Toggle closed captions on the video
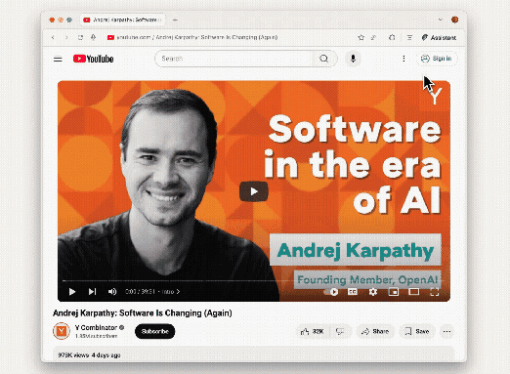The height and width of the screenshot is (374, 510). click(x=353, y=292)
